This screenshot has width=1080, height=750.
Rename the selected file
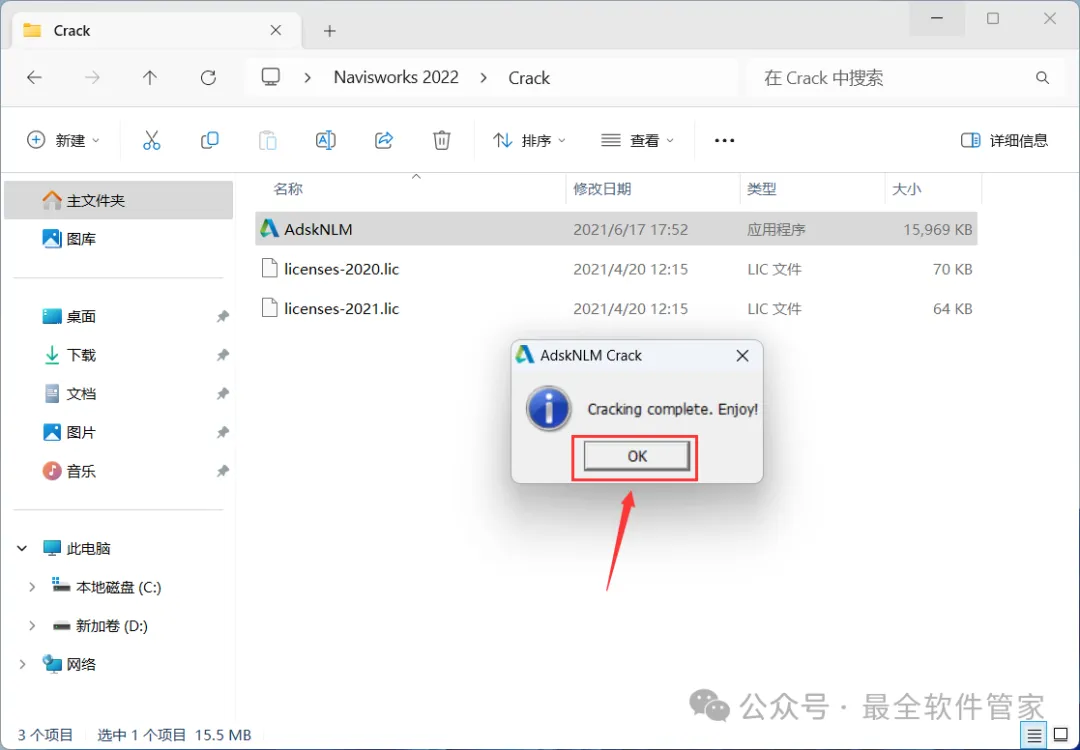[x=325, y=140]
